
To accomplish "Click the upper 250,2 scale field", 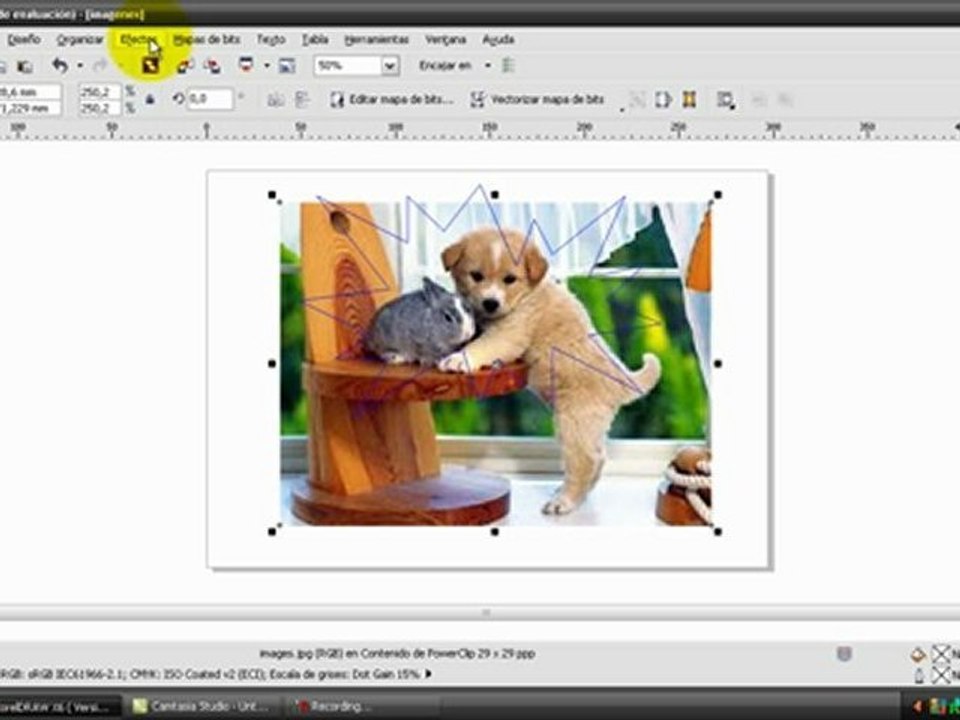I will point(101,92).
